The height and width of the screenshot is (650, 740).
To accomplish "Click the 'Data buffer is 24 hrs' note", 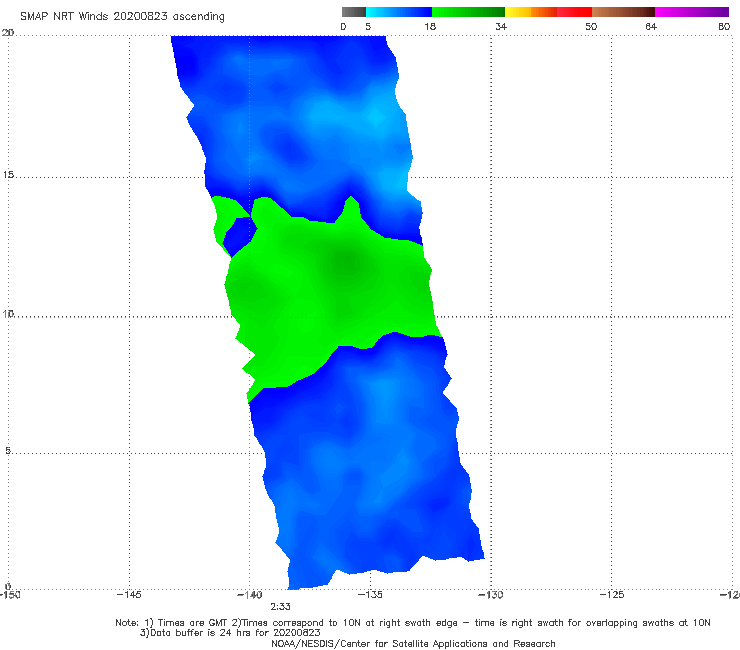I will point(230,633).
